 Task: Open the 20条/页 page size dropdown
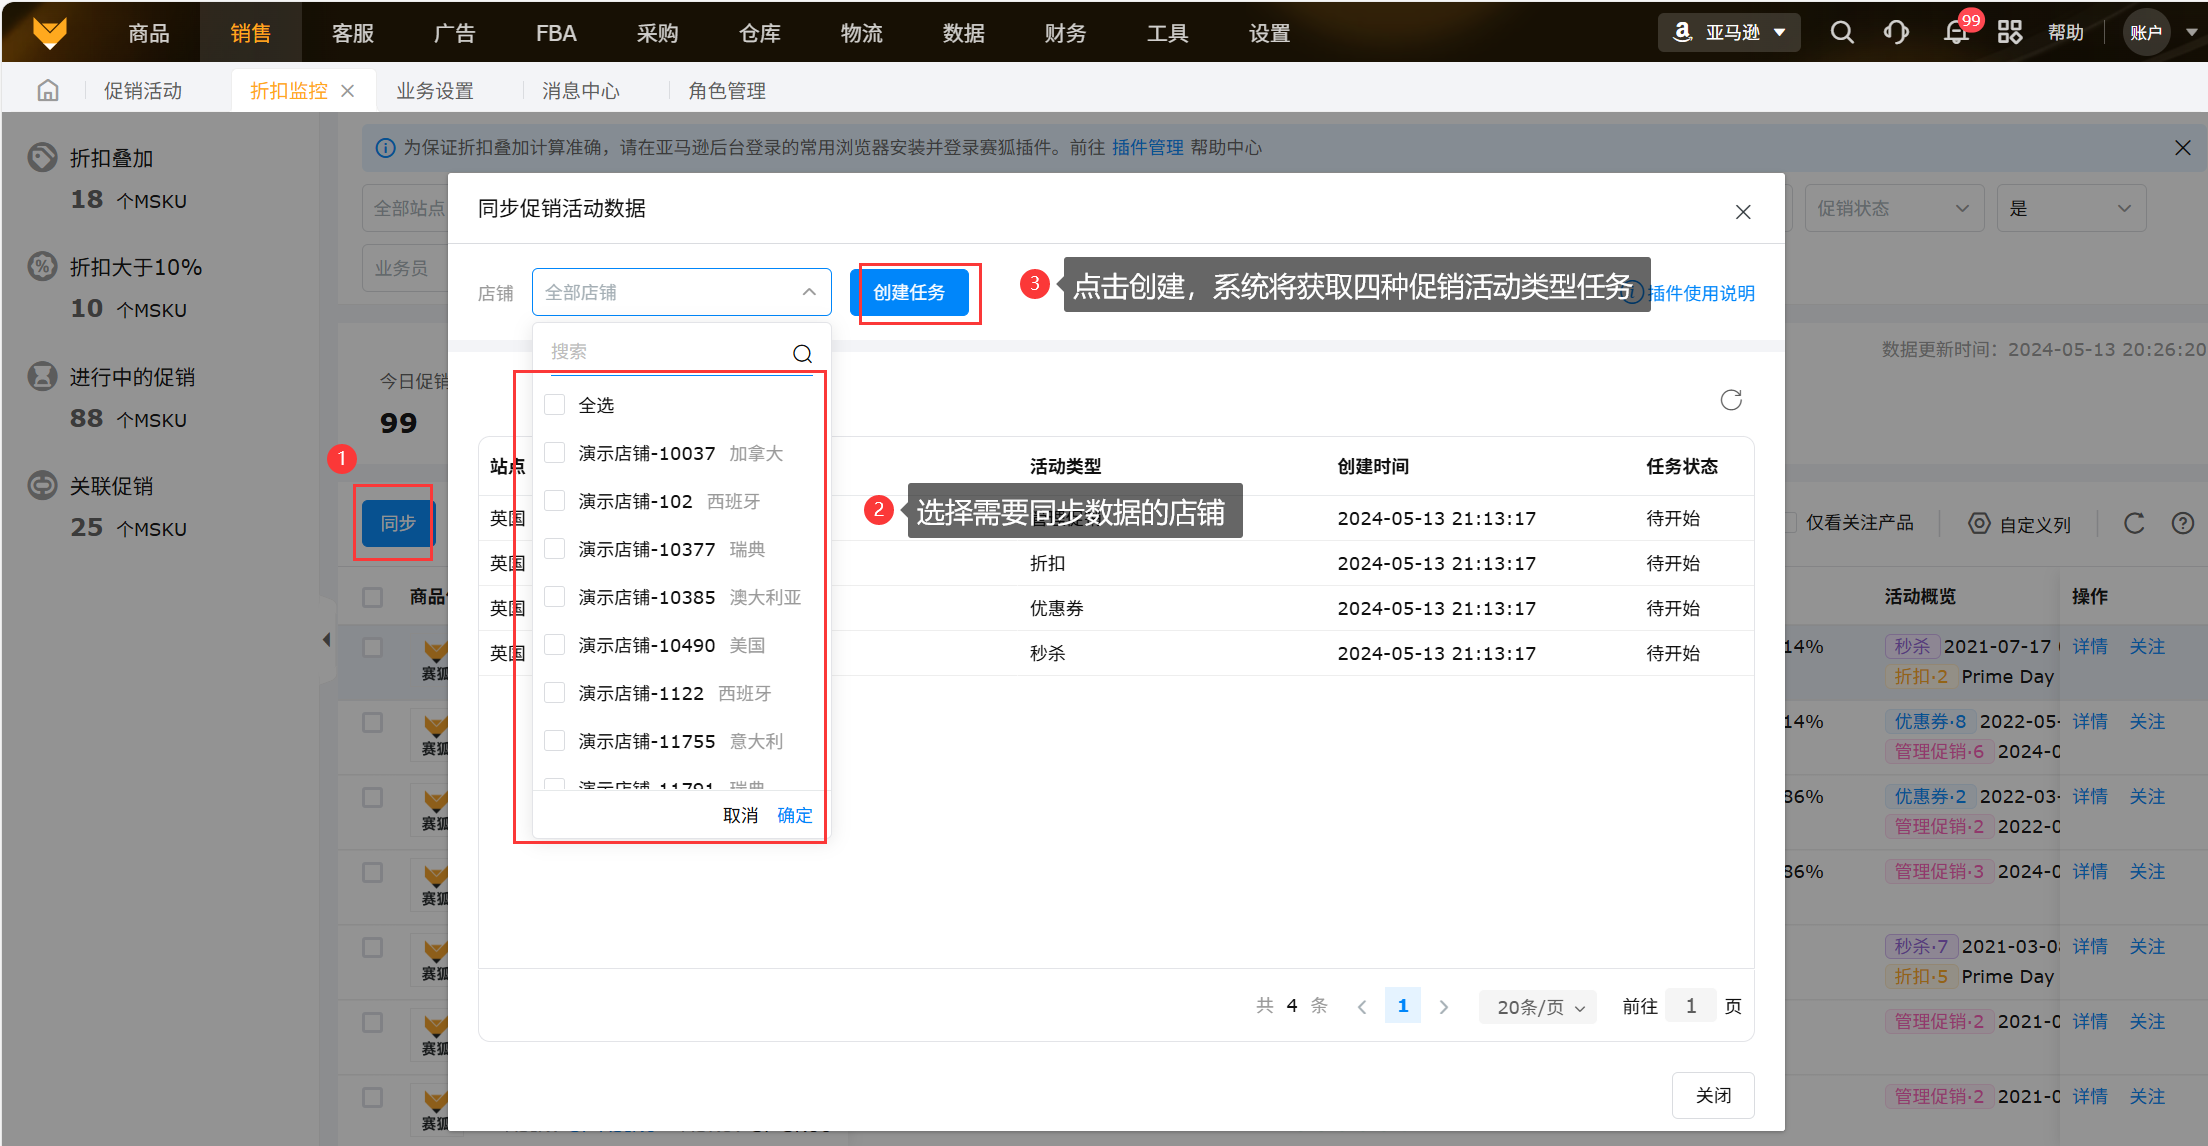(x=1538, y=1007)
